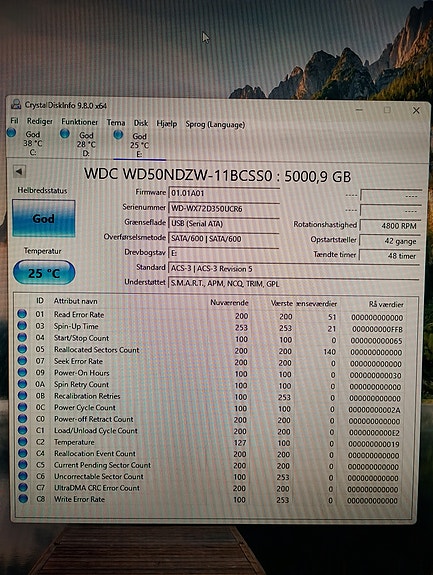Click status orb for Power-off Retract Count
Screen dimensions: 433x575
(x=22, y=418)
